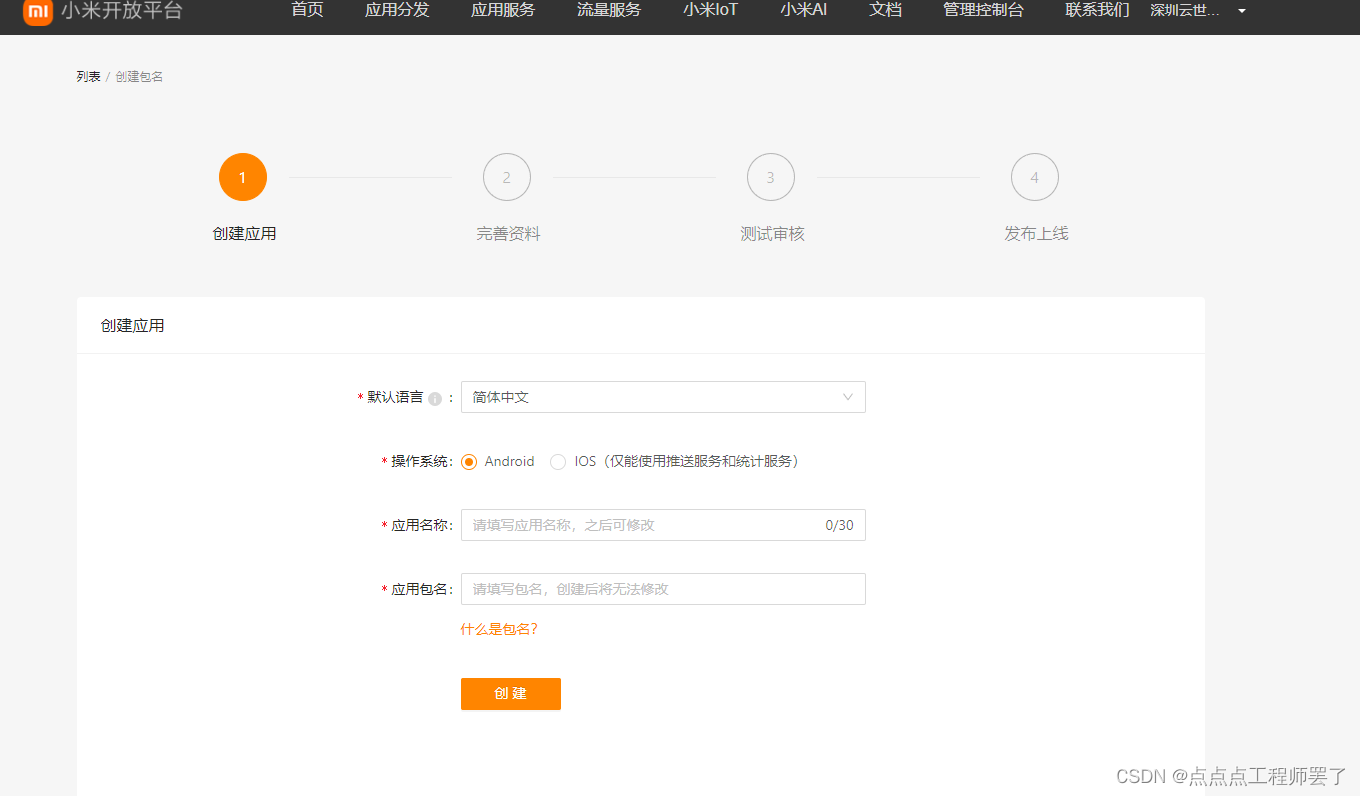The width and height of the screenshot is (1360, 796).
Task: Open the 应用分发 nav item
Action: tap(397, 10)
